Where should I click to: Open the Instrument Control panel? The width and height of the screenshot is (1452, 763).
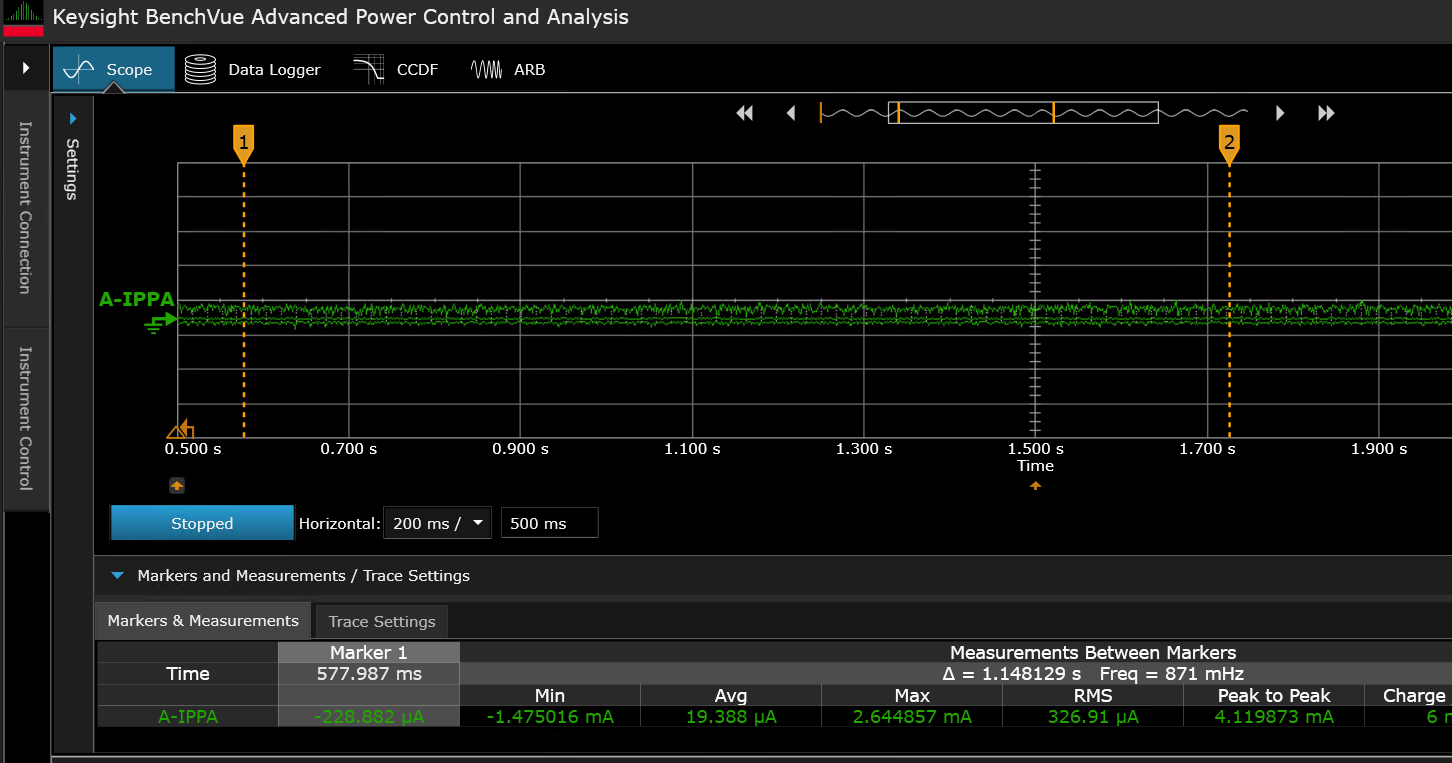[x=26, y=418]
